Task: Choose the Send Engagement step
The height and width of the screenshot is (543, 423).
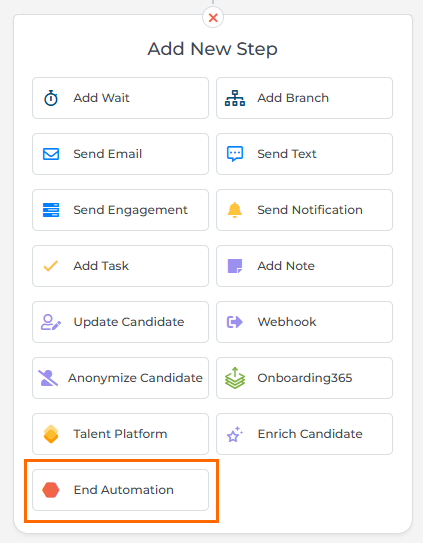Action: tap(121, 210)
